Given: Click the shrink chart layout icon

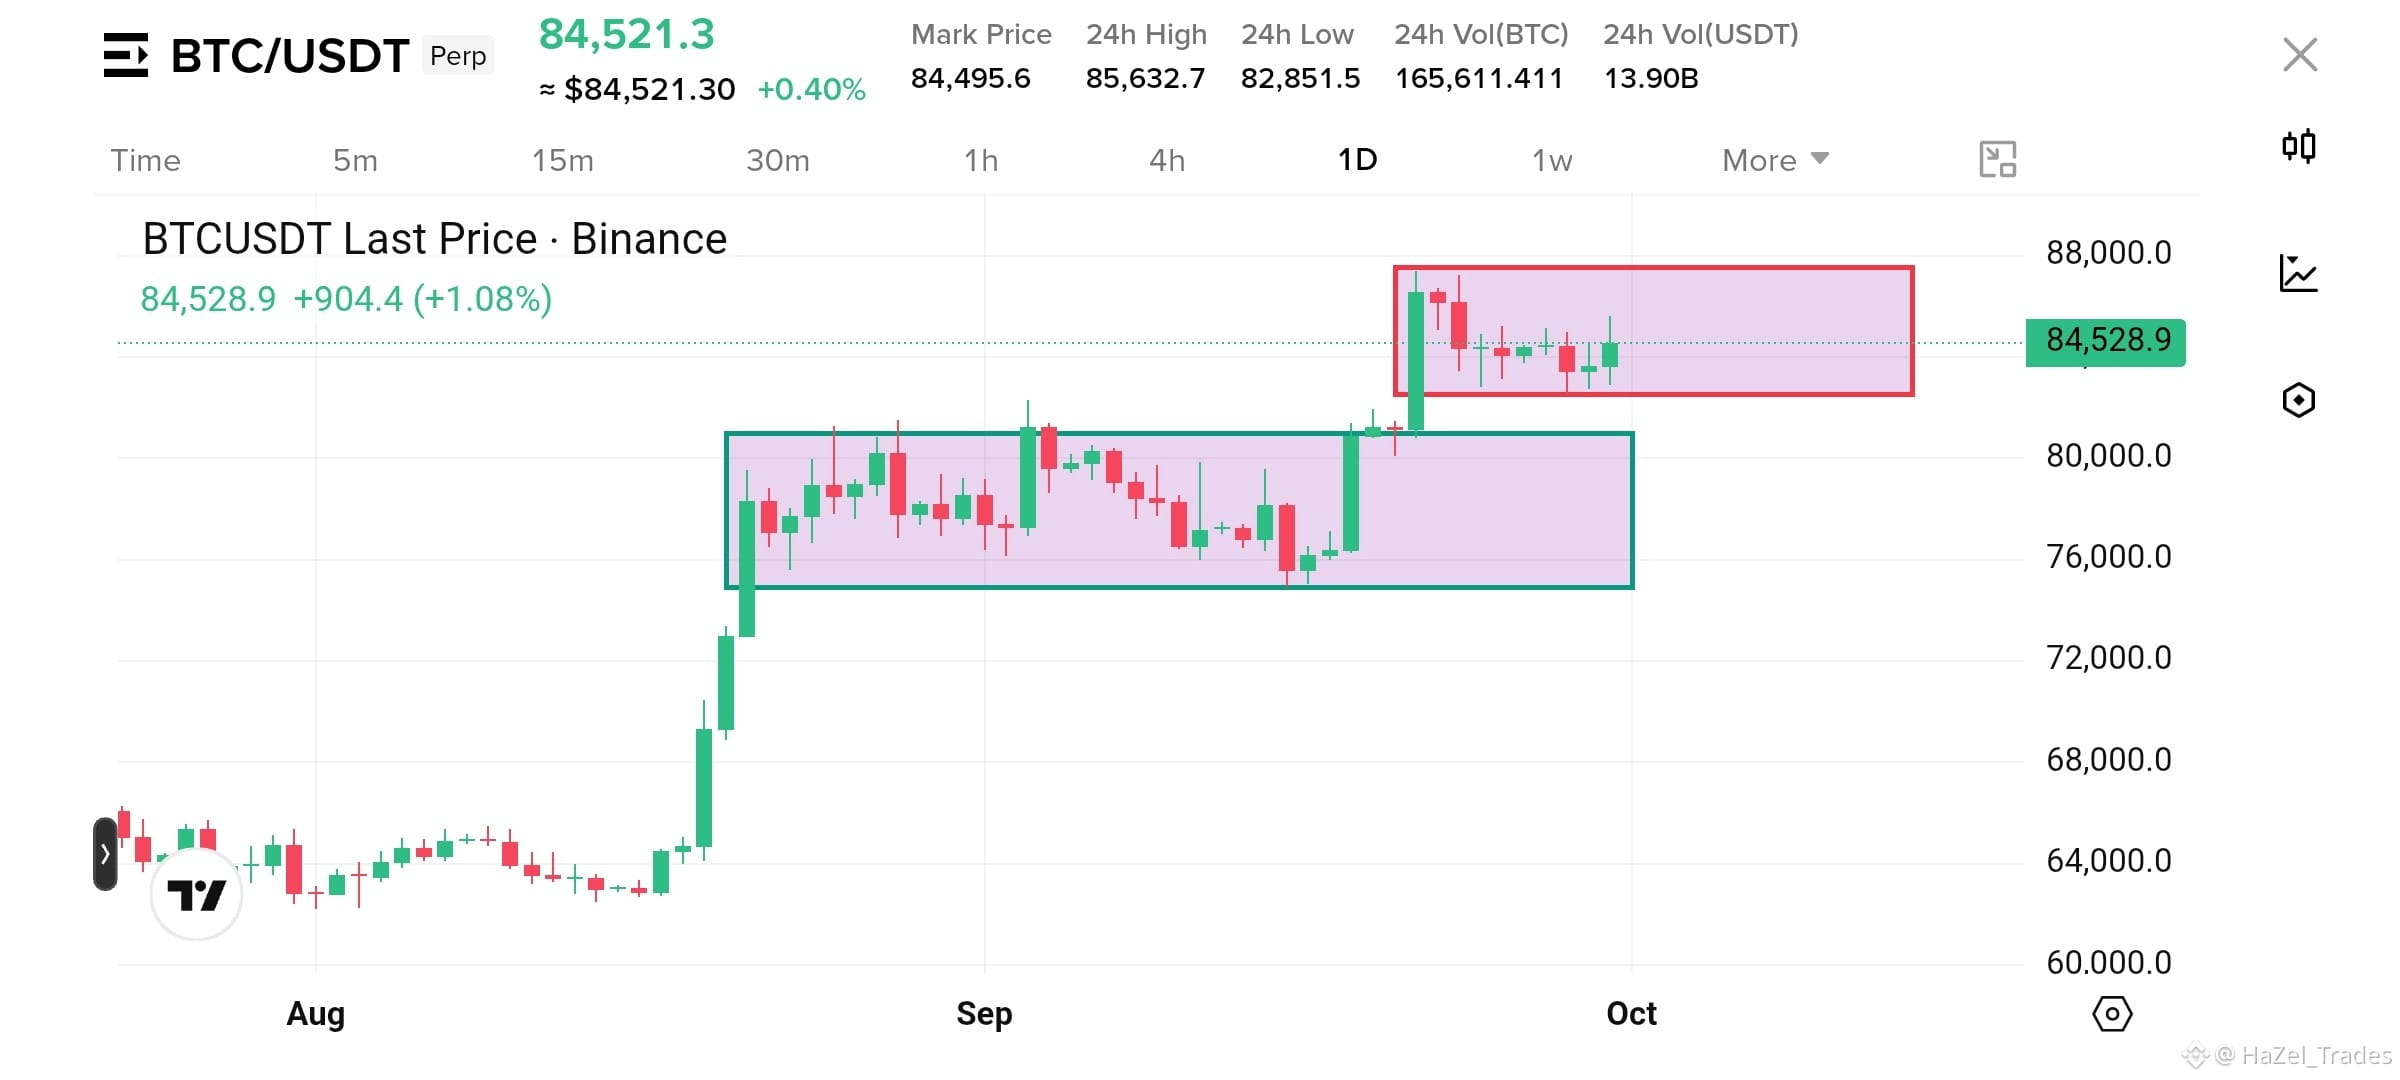Looking at the screenshot, I should 1998,159.
